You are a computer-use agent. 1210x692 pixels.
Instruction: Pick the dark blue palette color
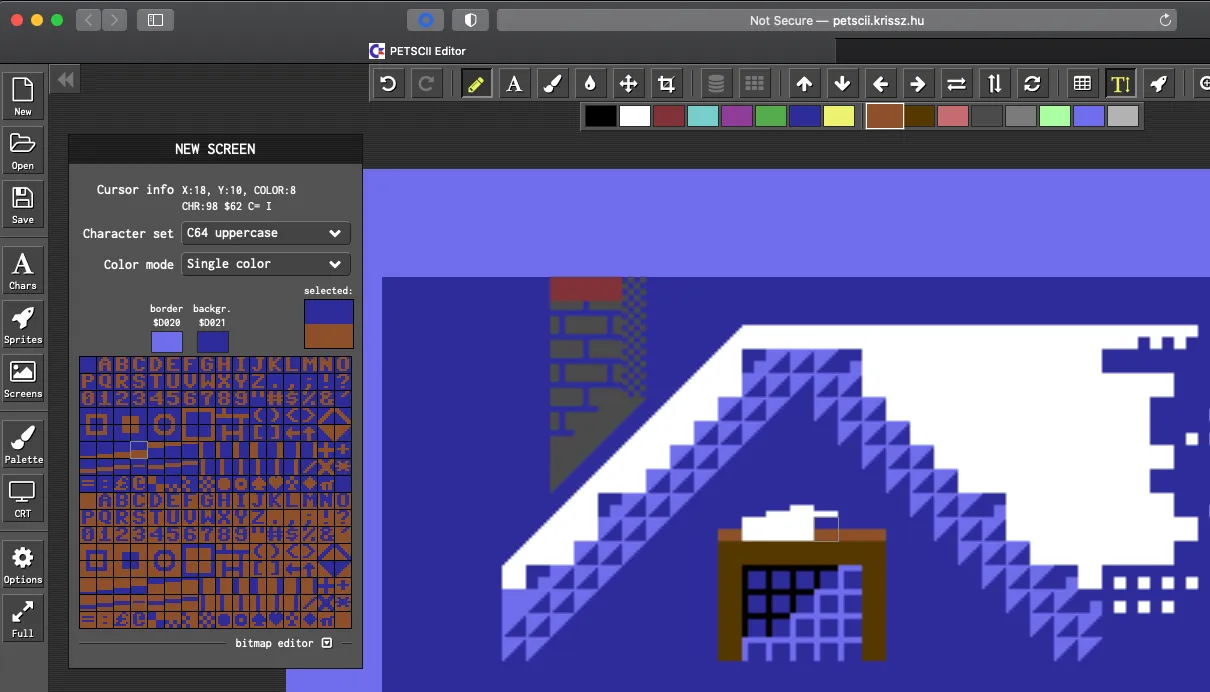[805, 116]
